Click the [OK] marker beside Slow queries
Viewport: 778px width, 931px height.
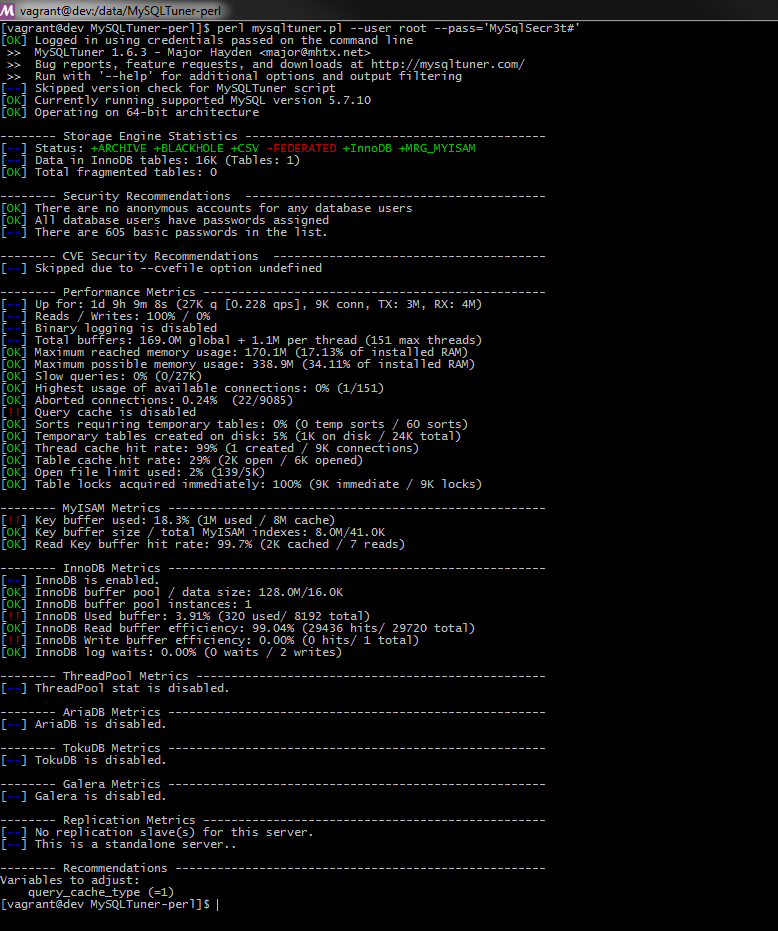(14, 376)
